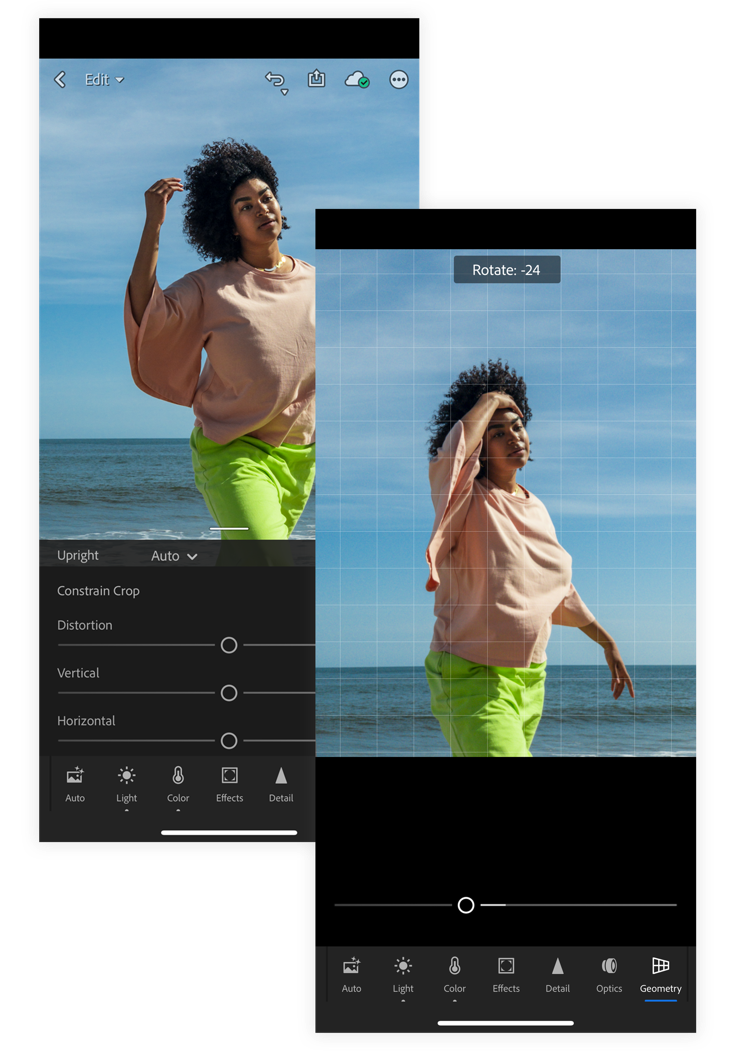Click the Distortion slider handle
The image size is (736, 1051).
(x=229, y=645)
